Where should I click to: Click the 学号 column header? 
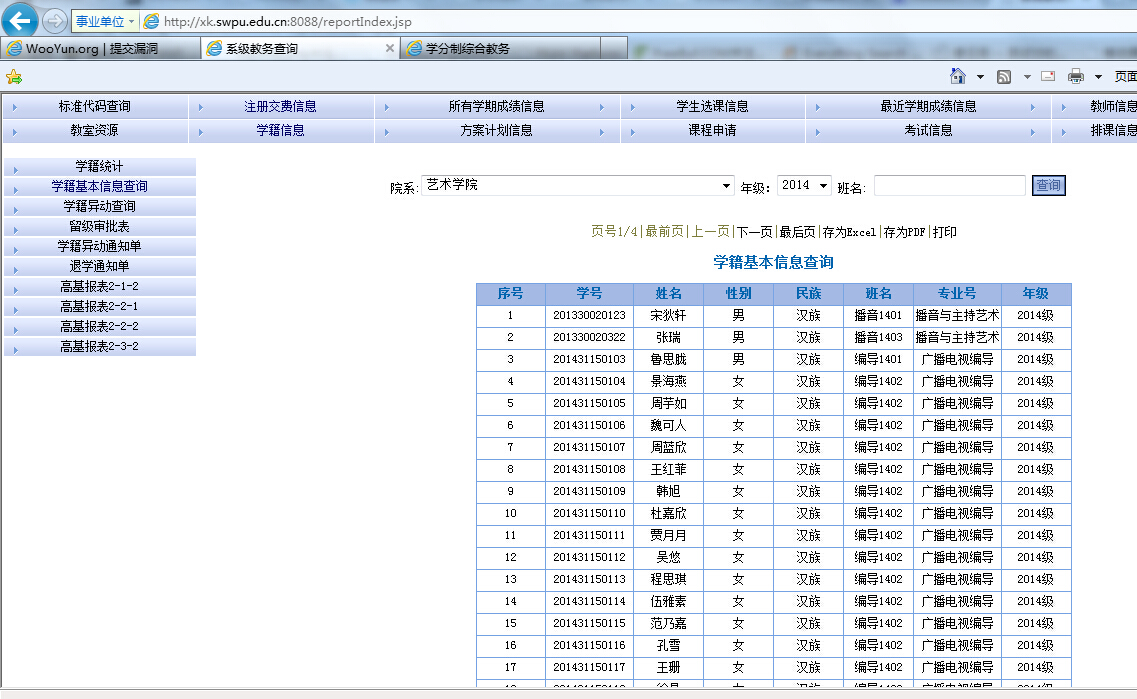[x=590, y=294]
